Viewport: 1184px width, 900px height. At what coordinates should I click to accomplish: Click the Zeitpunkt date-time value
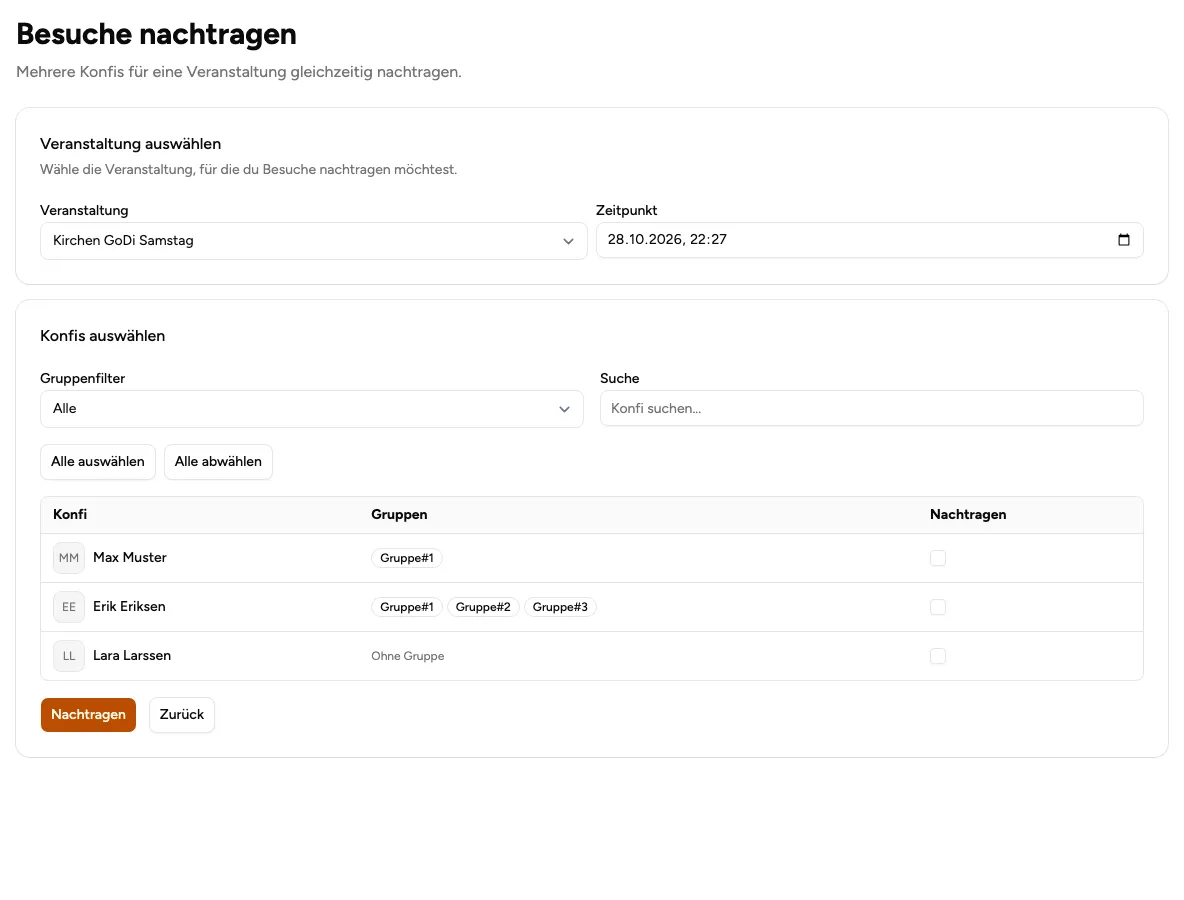pos(667,239)
